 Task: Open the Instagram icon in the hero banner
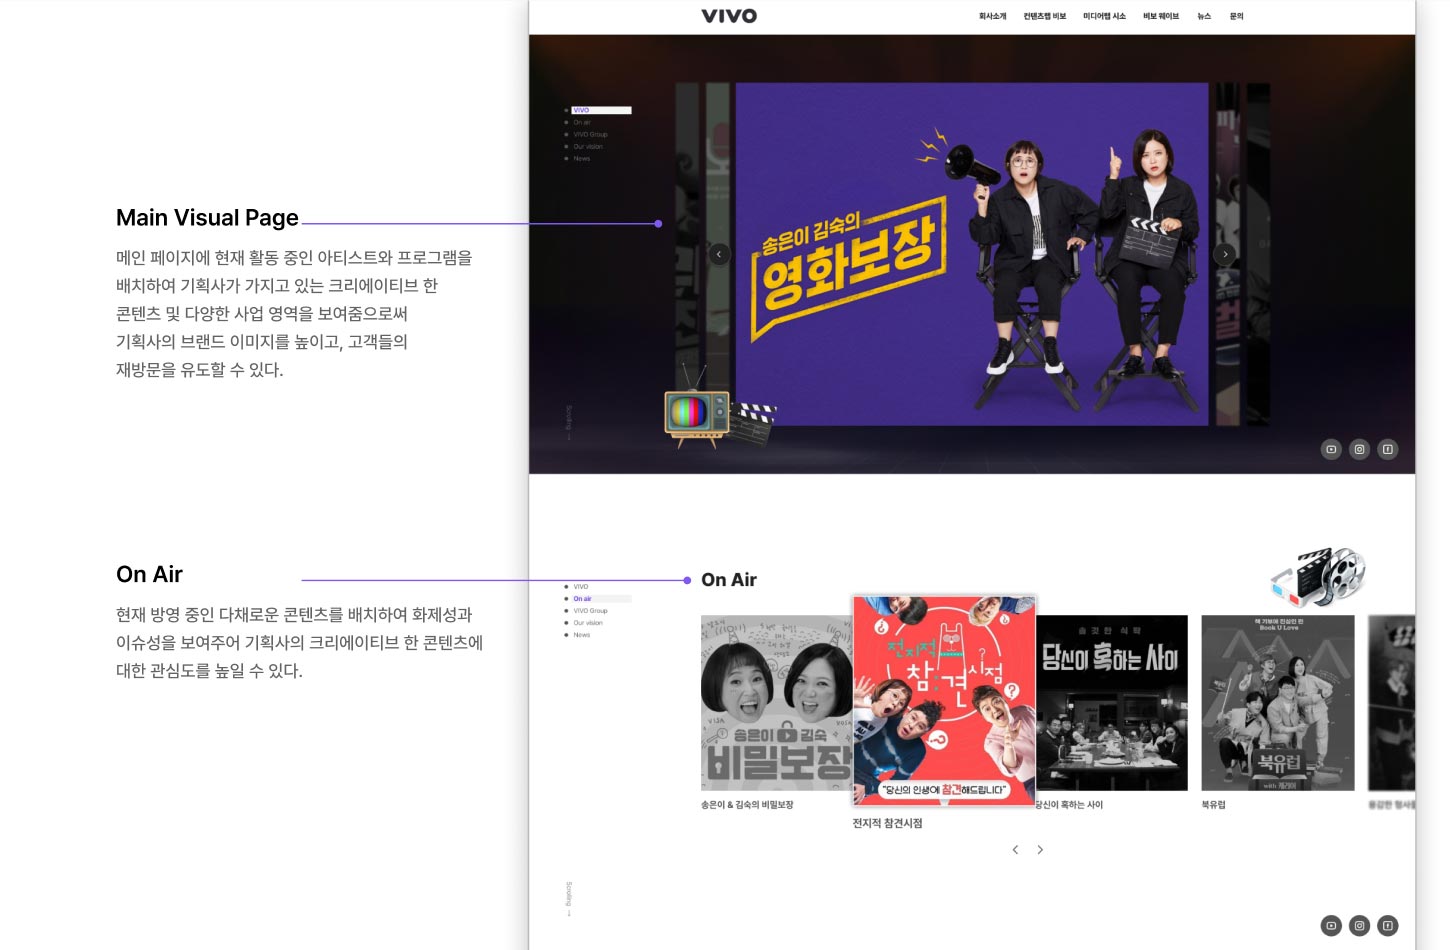click(1359, 450)
